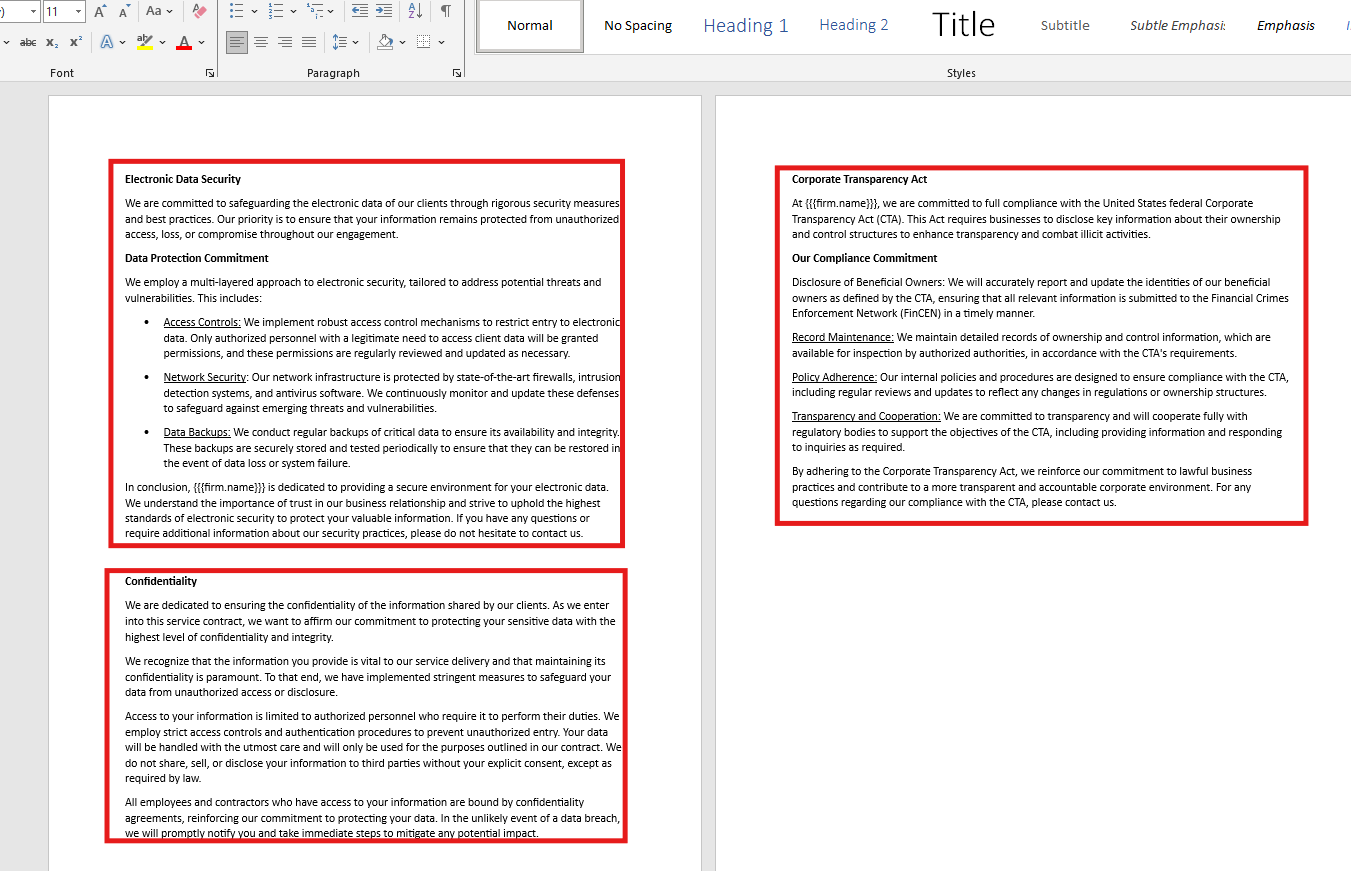Click the underlined Policy Adherence text
This screenshot has height=871, width=1351.
coord(834,377)
